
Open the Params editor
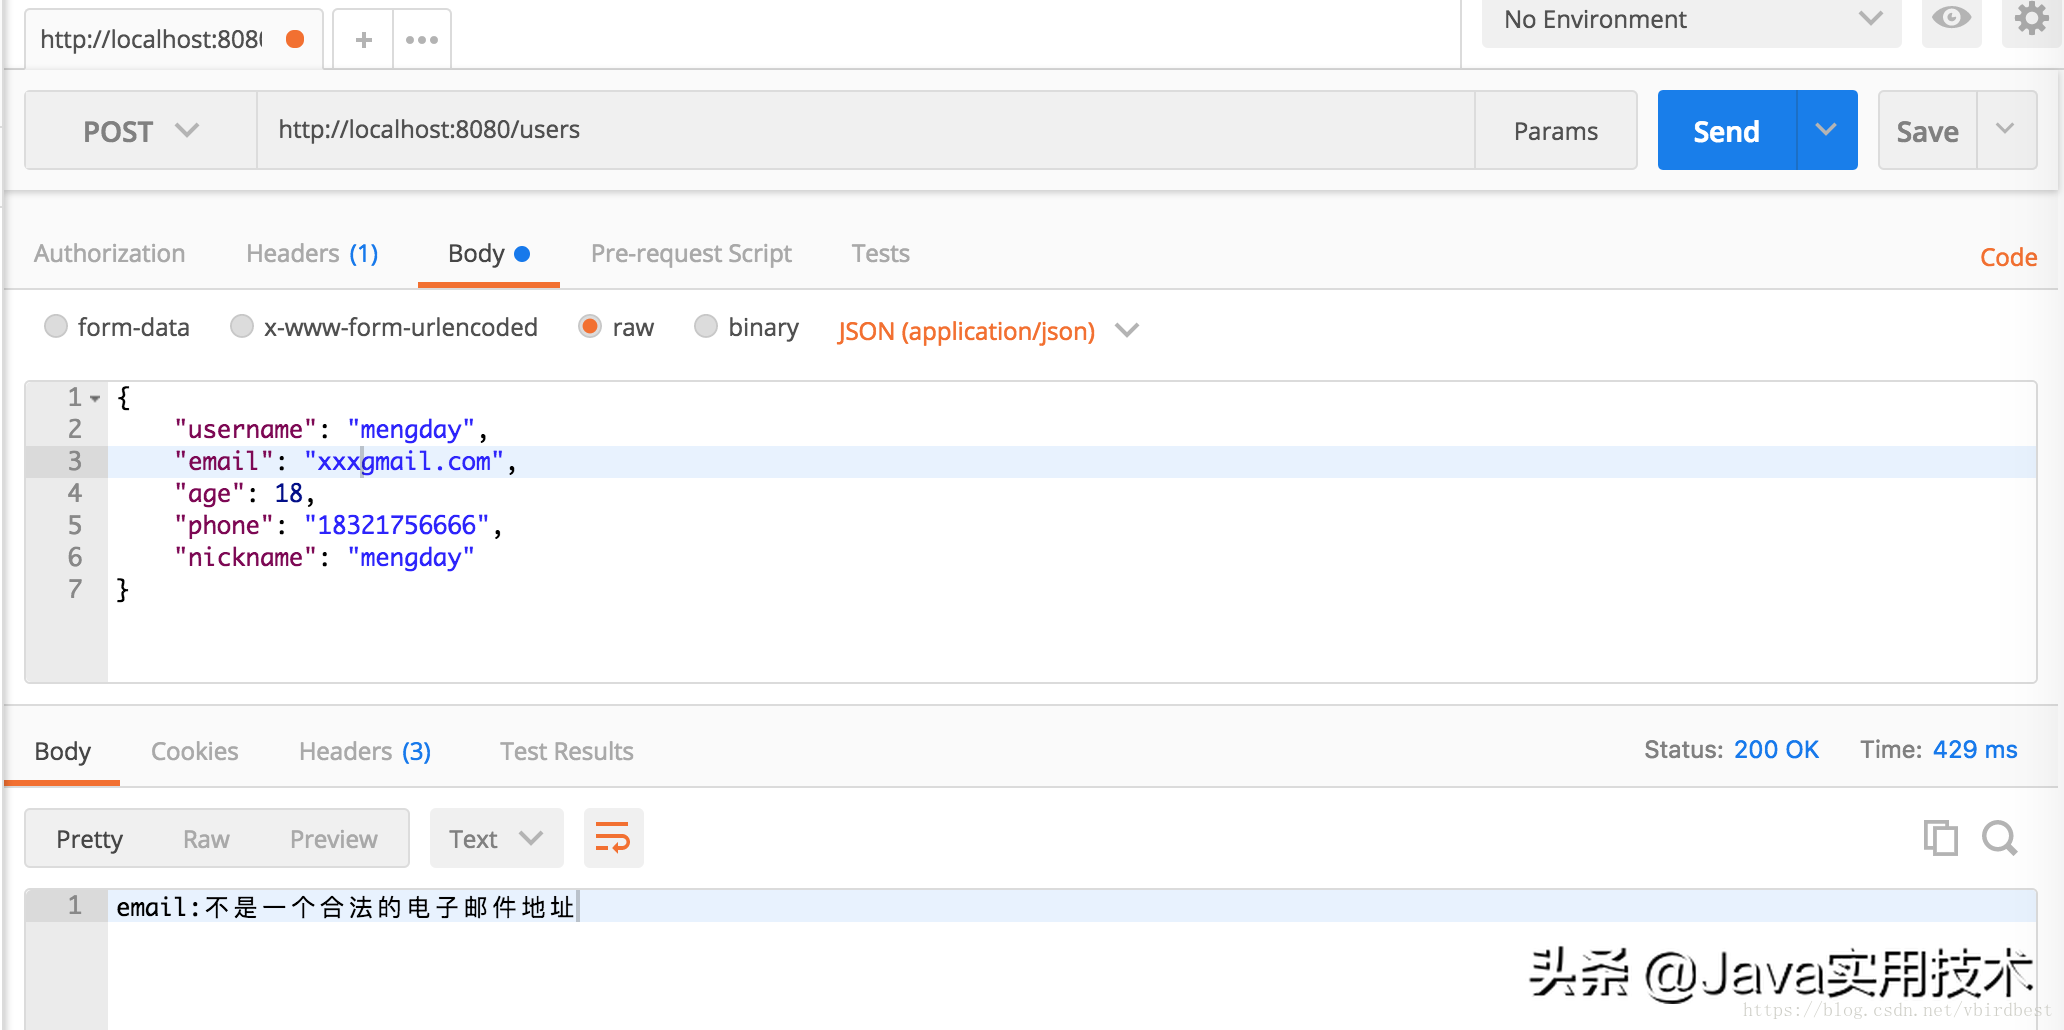pyautogui.click(x=1556, y=131)
